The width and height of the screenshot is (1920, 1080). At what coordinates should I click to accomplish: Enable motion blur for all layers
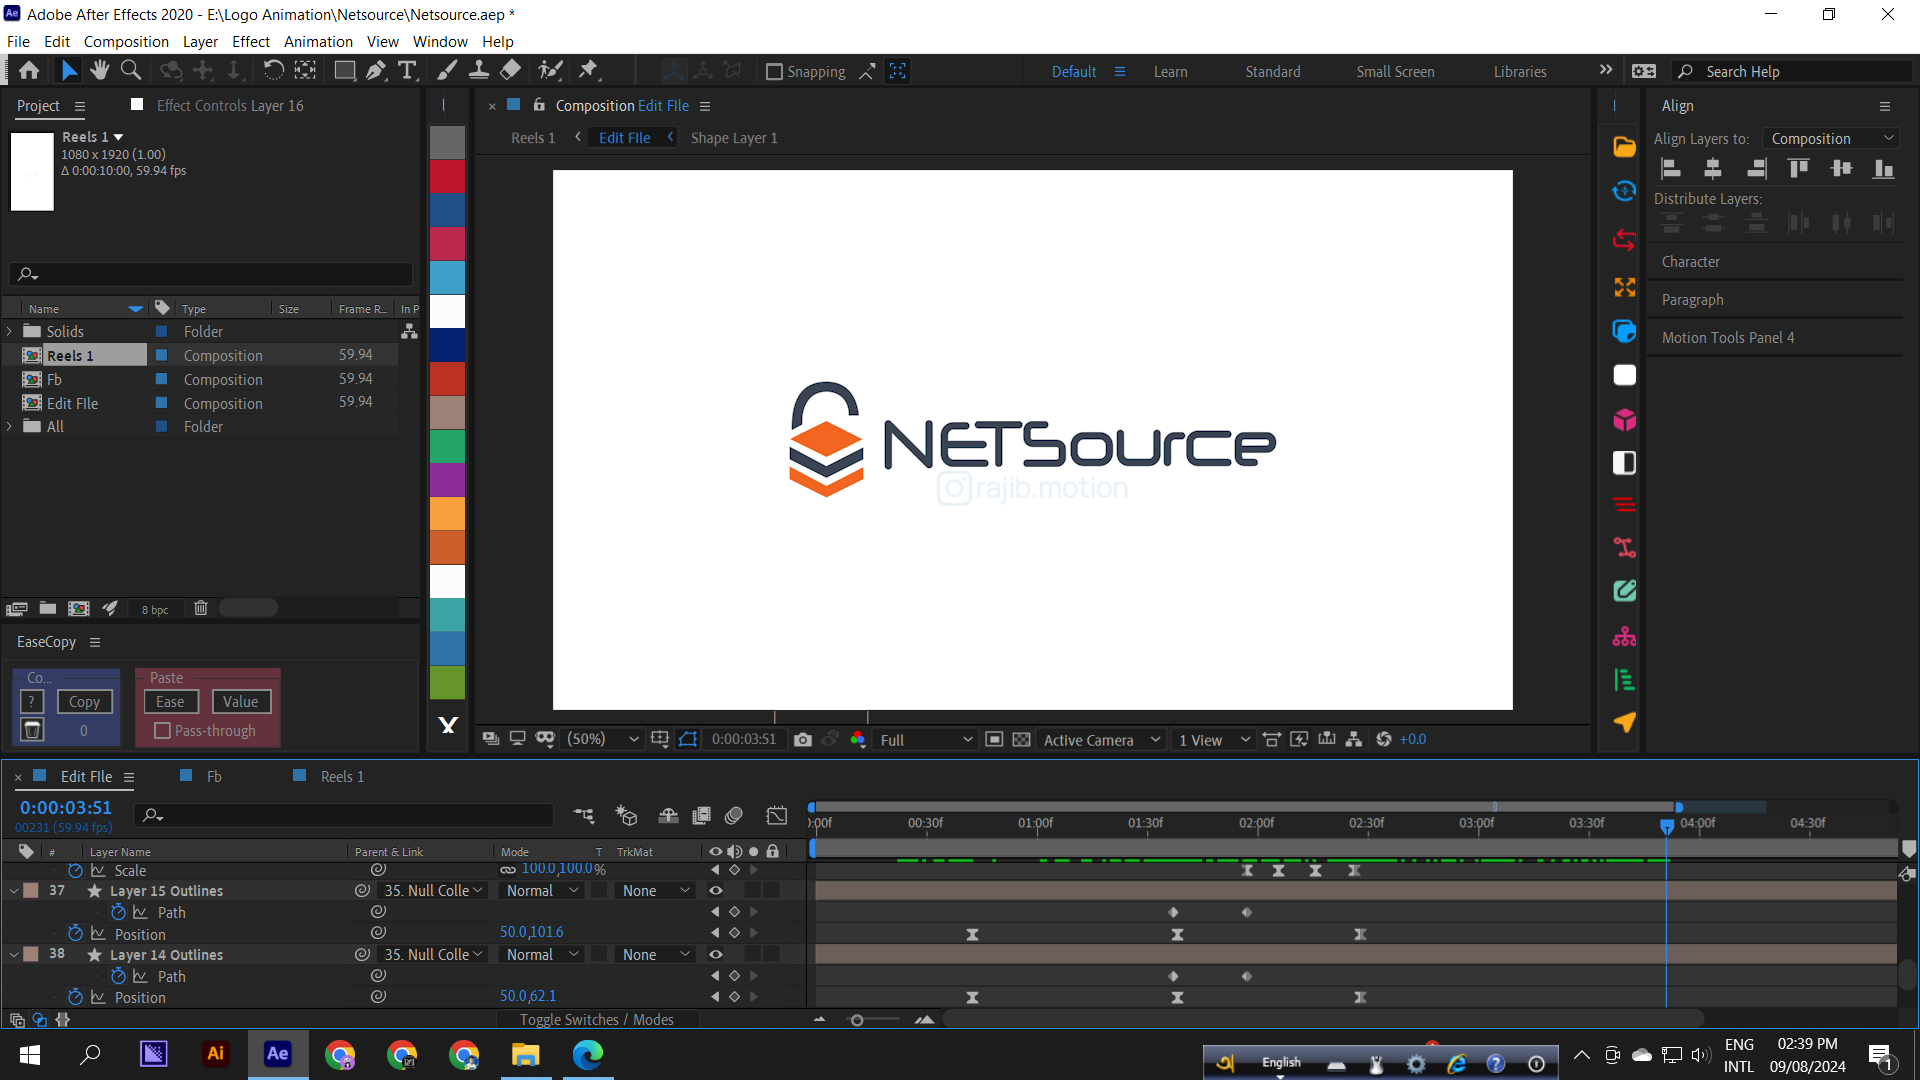pos(734,815)
